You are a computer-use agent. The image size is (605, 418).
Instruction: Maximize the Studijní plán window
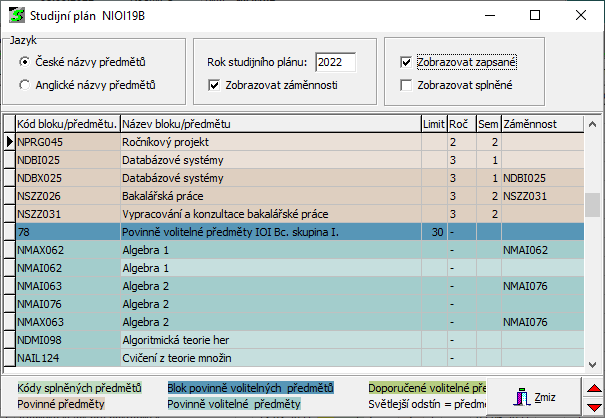534,16
